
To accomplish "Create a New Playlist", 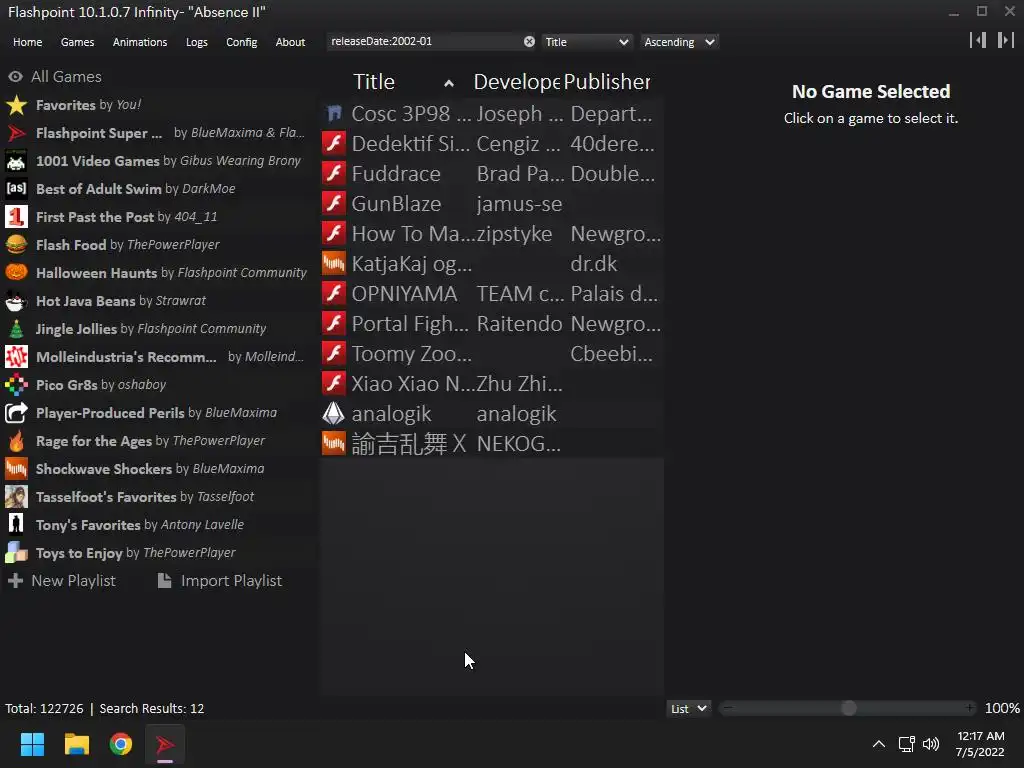I will pos(62,581).
